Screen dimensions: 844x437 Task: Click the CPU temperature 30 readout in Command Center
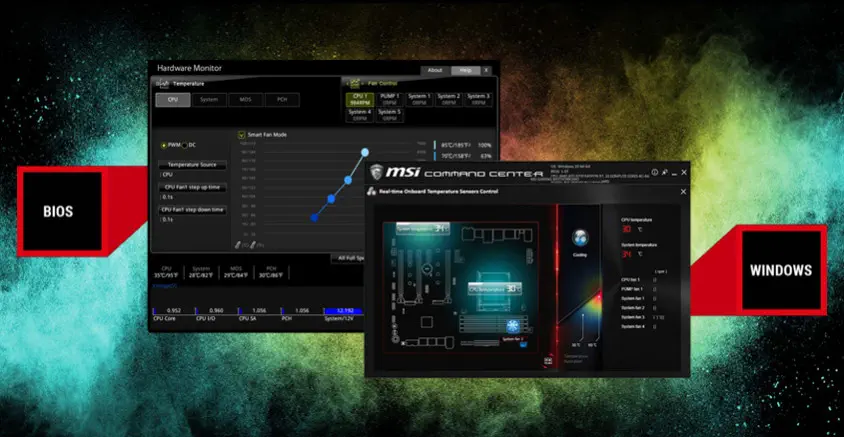[627, 229]
